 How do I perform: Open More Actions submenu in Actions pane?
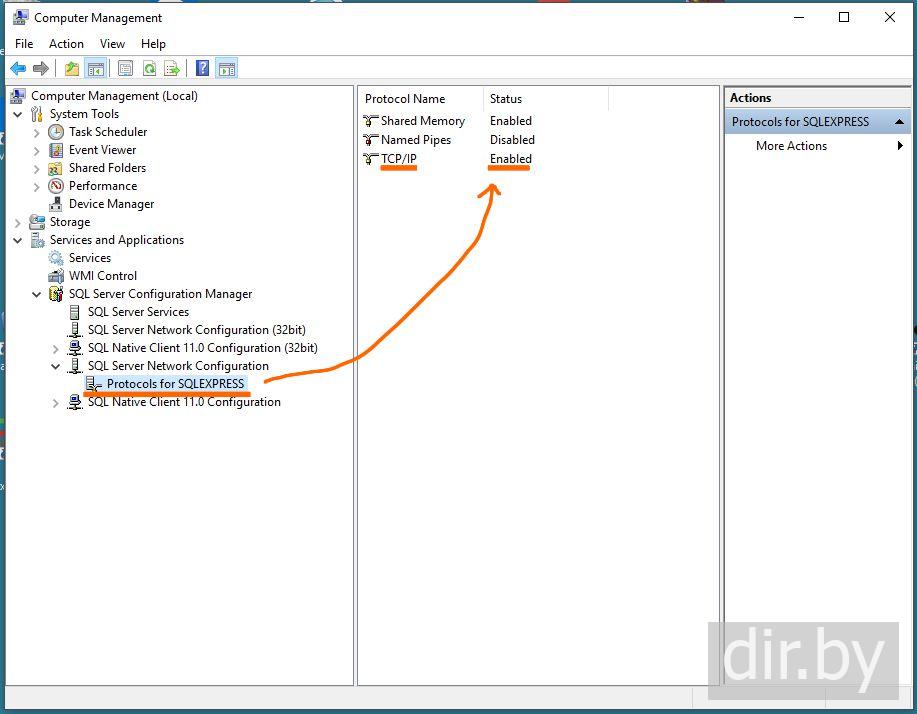coord(791,146)
